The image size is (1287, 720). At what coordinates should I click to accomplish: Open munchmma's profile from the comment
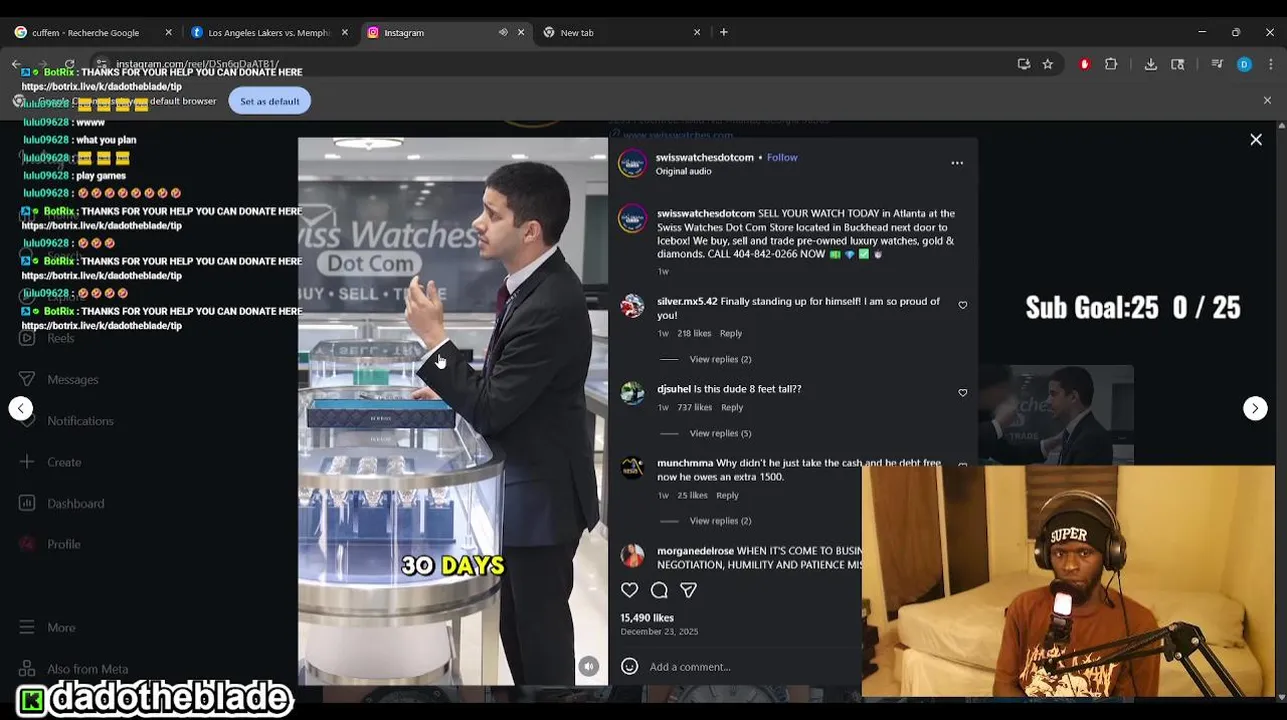[685, 463]
